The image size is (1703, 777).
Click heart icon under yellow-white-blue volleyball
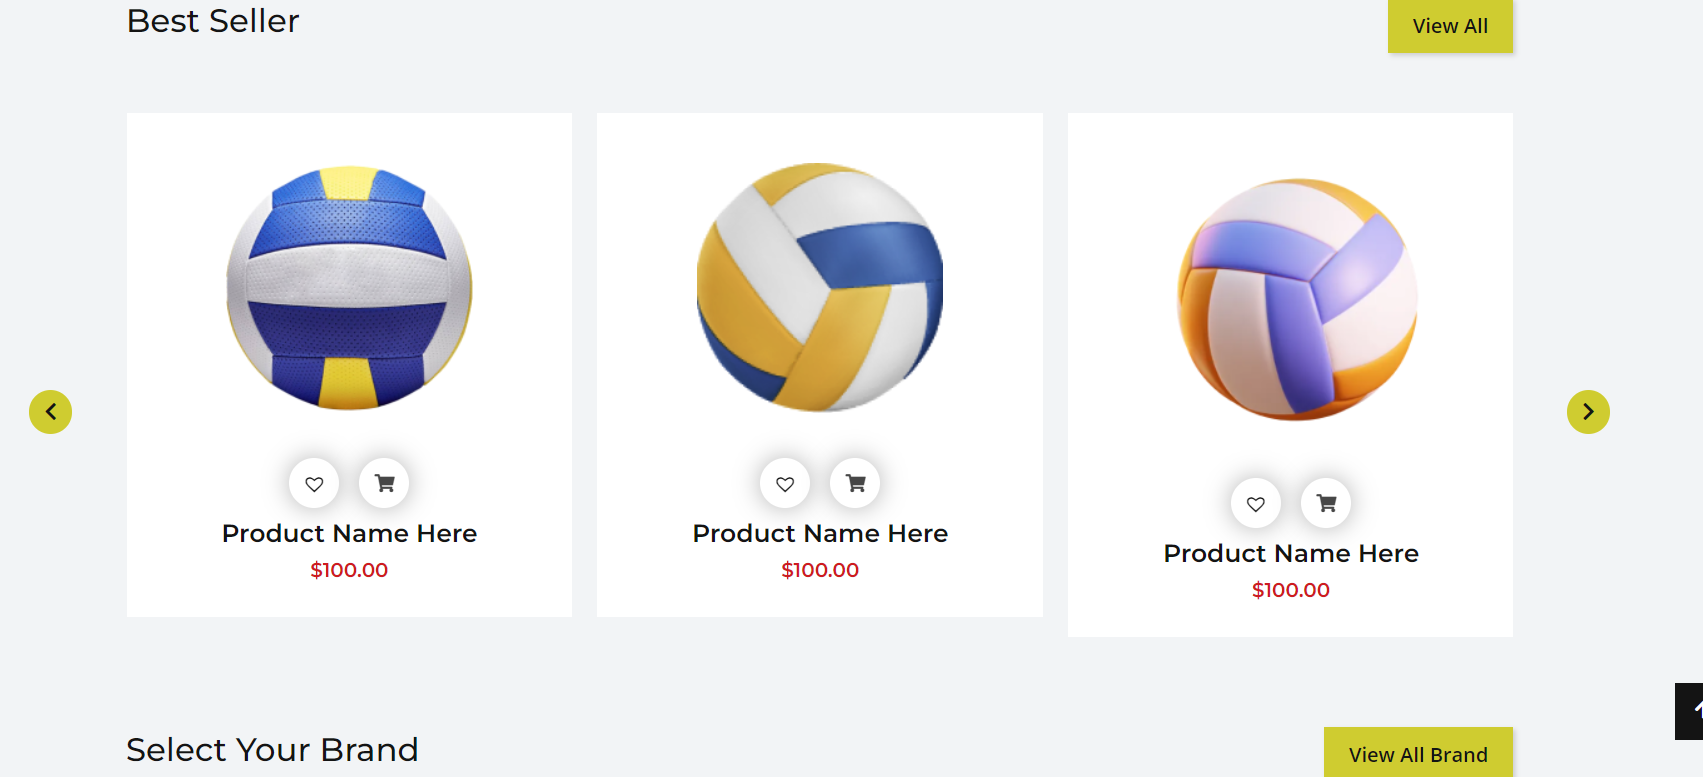785,484
